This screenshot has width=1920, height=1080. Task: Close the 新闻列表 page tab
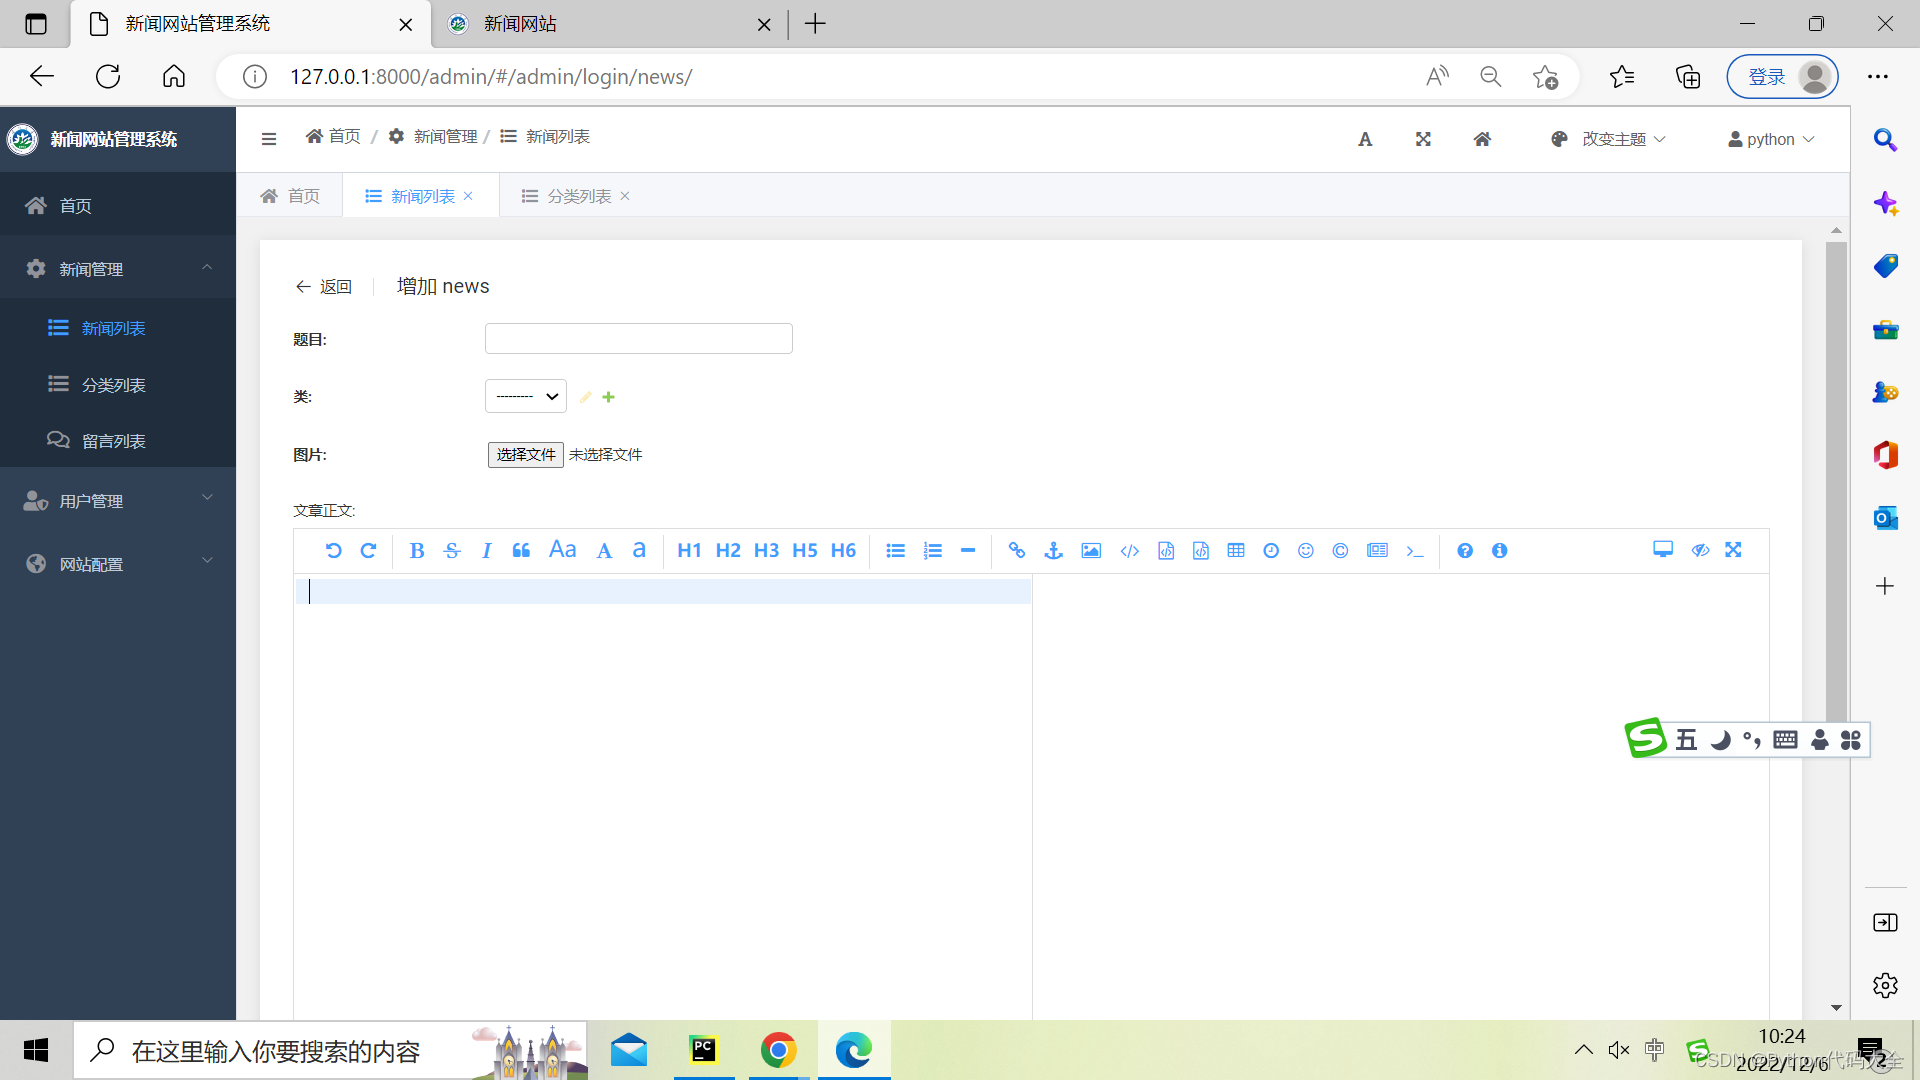(x=468, y=196)
